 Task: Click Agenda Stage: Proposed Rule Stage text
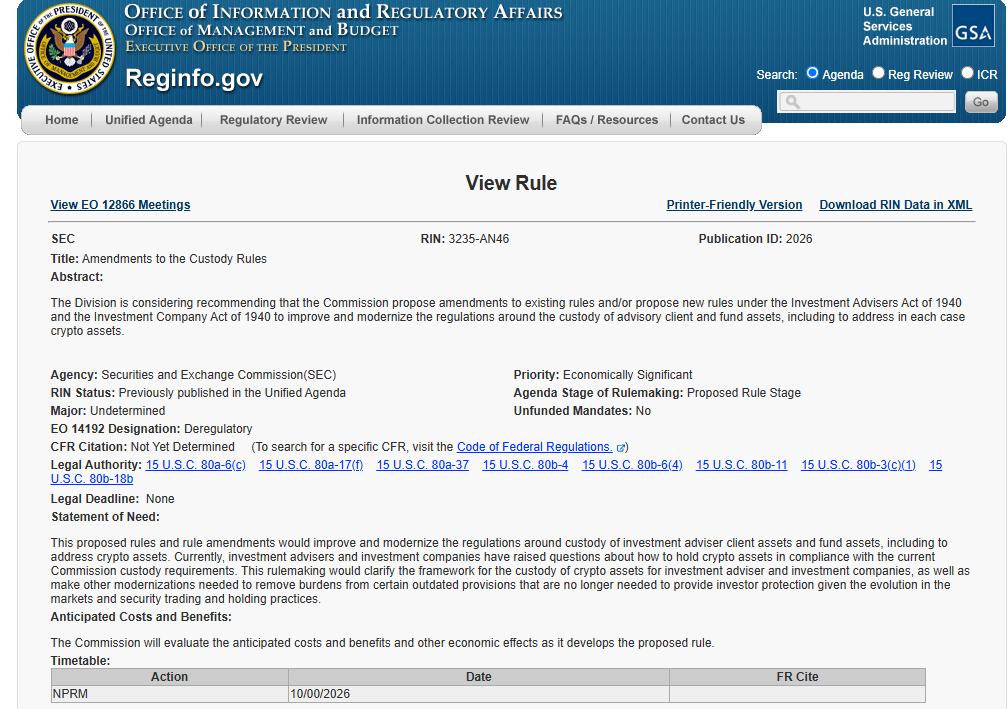pyautogui.click(x=657, y=393)
